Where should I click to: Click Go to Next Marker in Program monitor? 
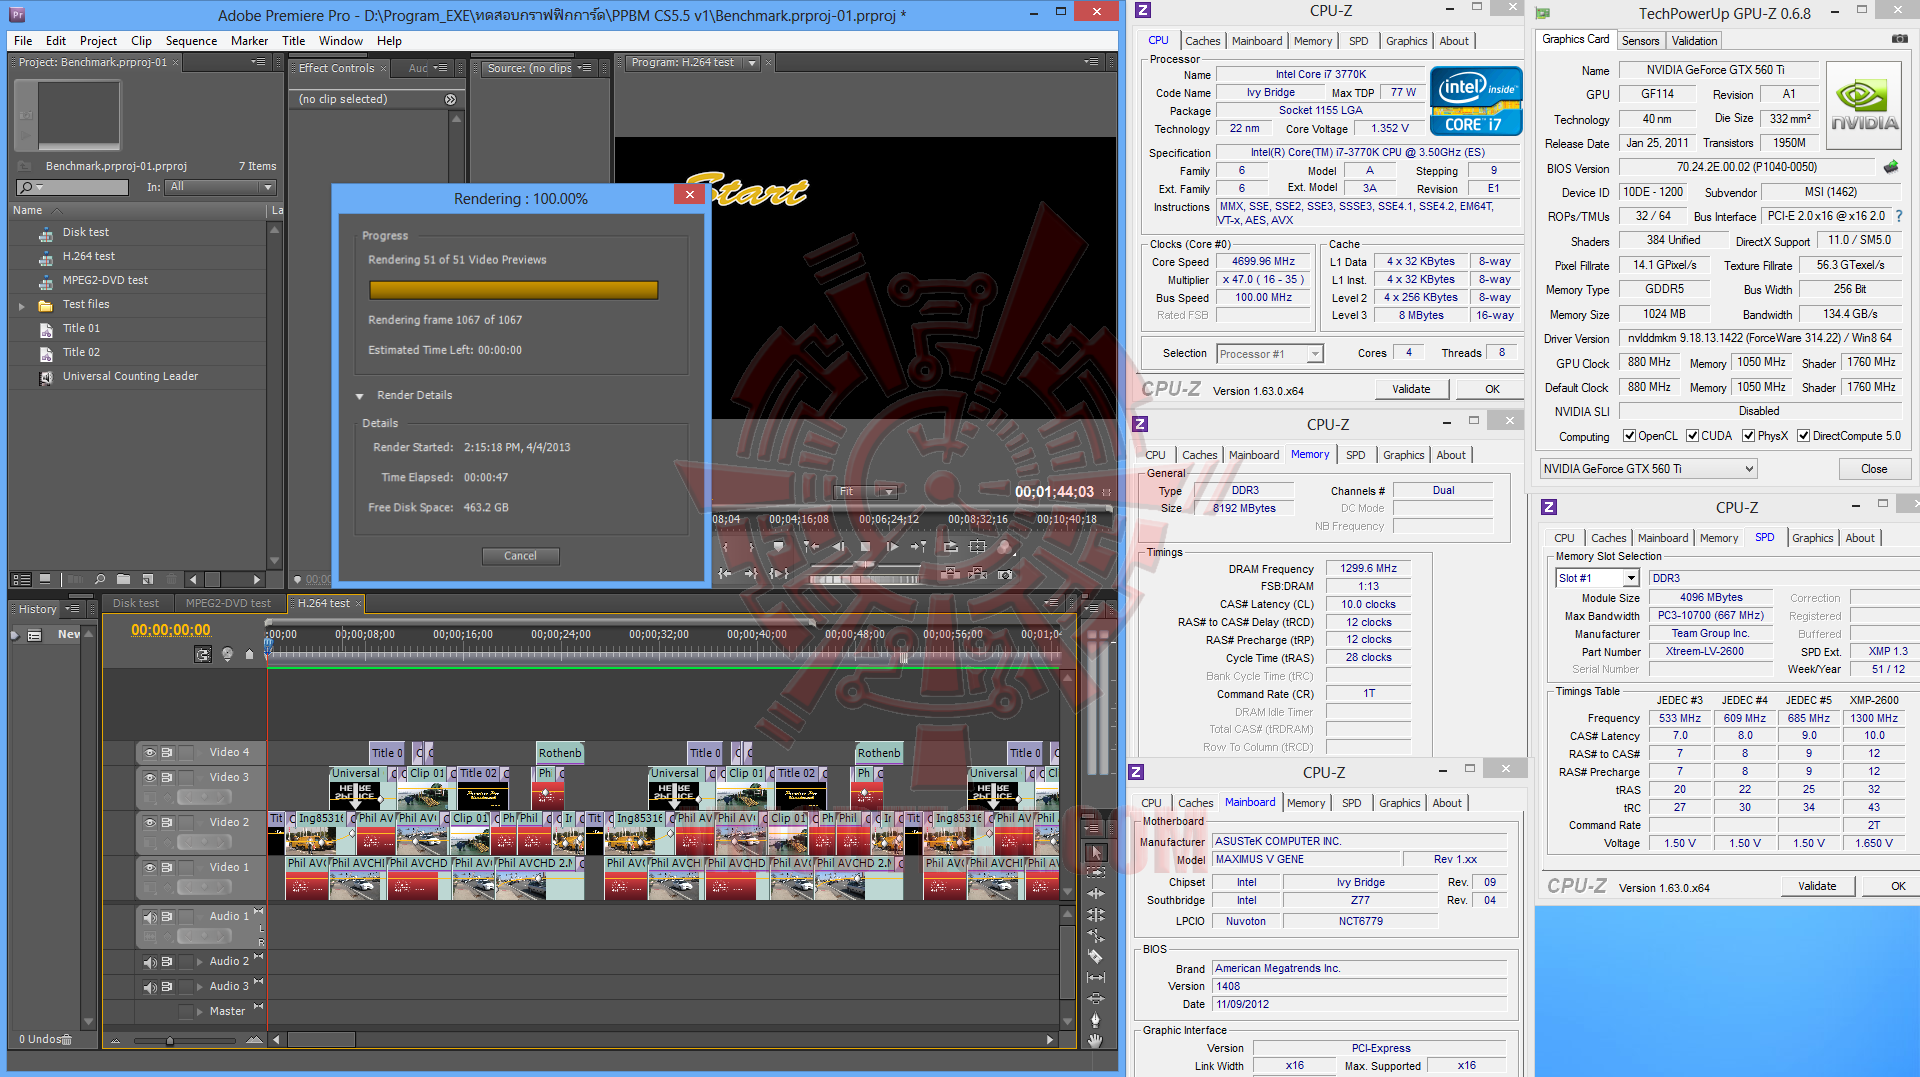tap(918, 547)
